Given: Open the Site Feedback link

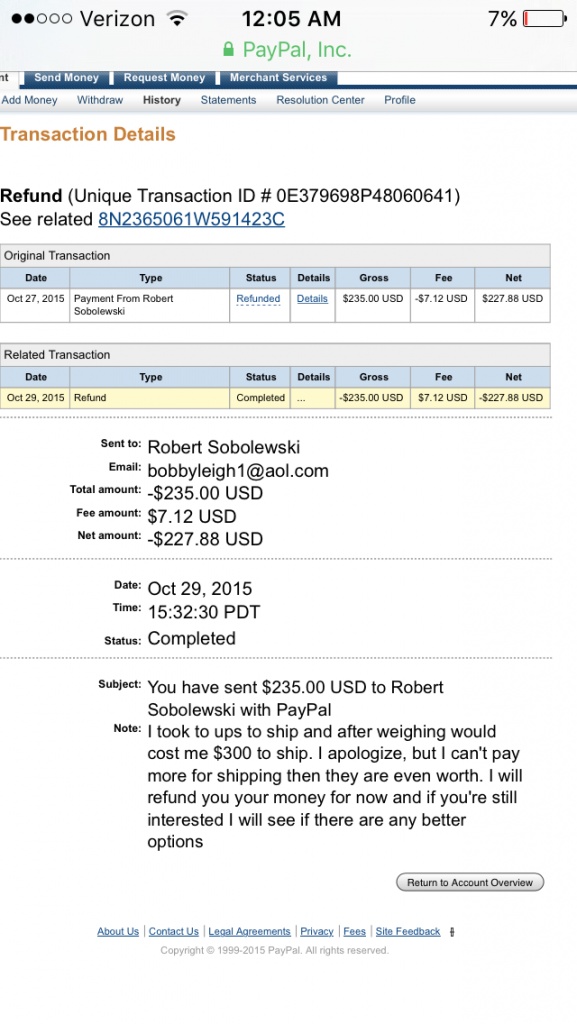Looking at the screenshot, I should click(408, 931).
